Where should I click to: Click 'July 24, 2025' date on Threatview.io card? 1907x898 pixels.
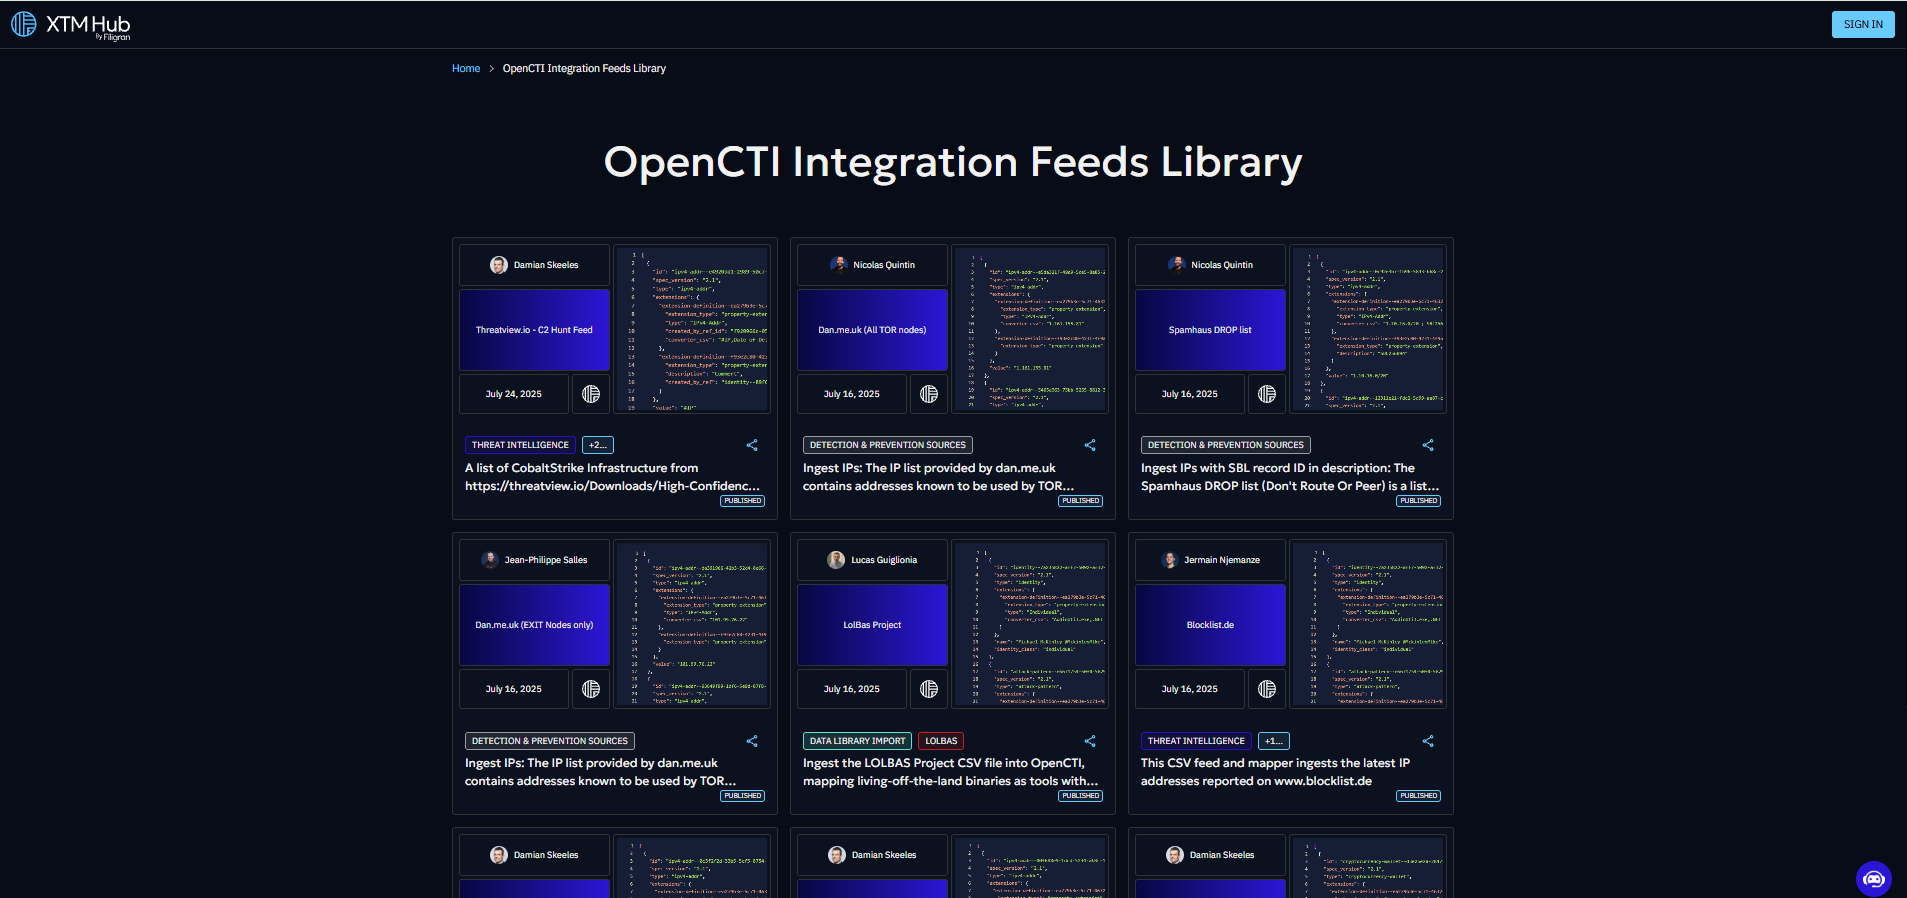pos(514,394)
